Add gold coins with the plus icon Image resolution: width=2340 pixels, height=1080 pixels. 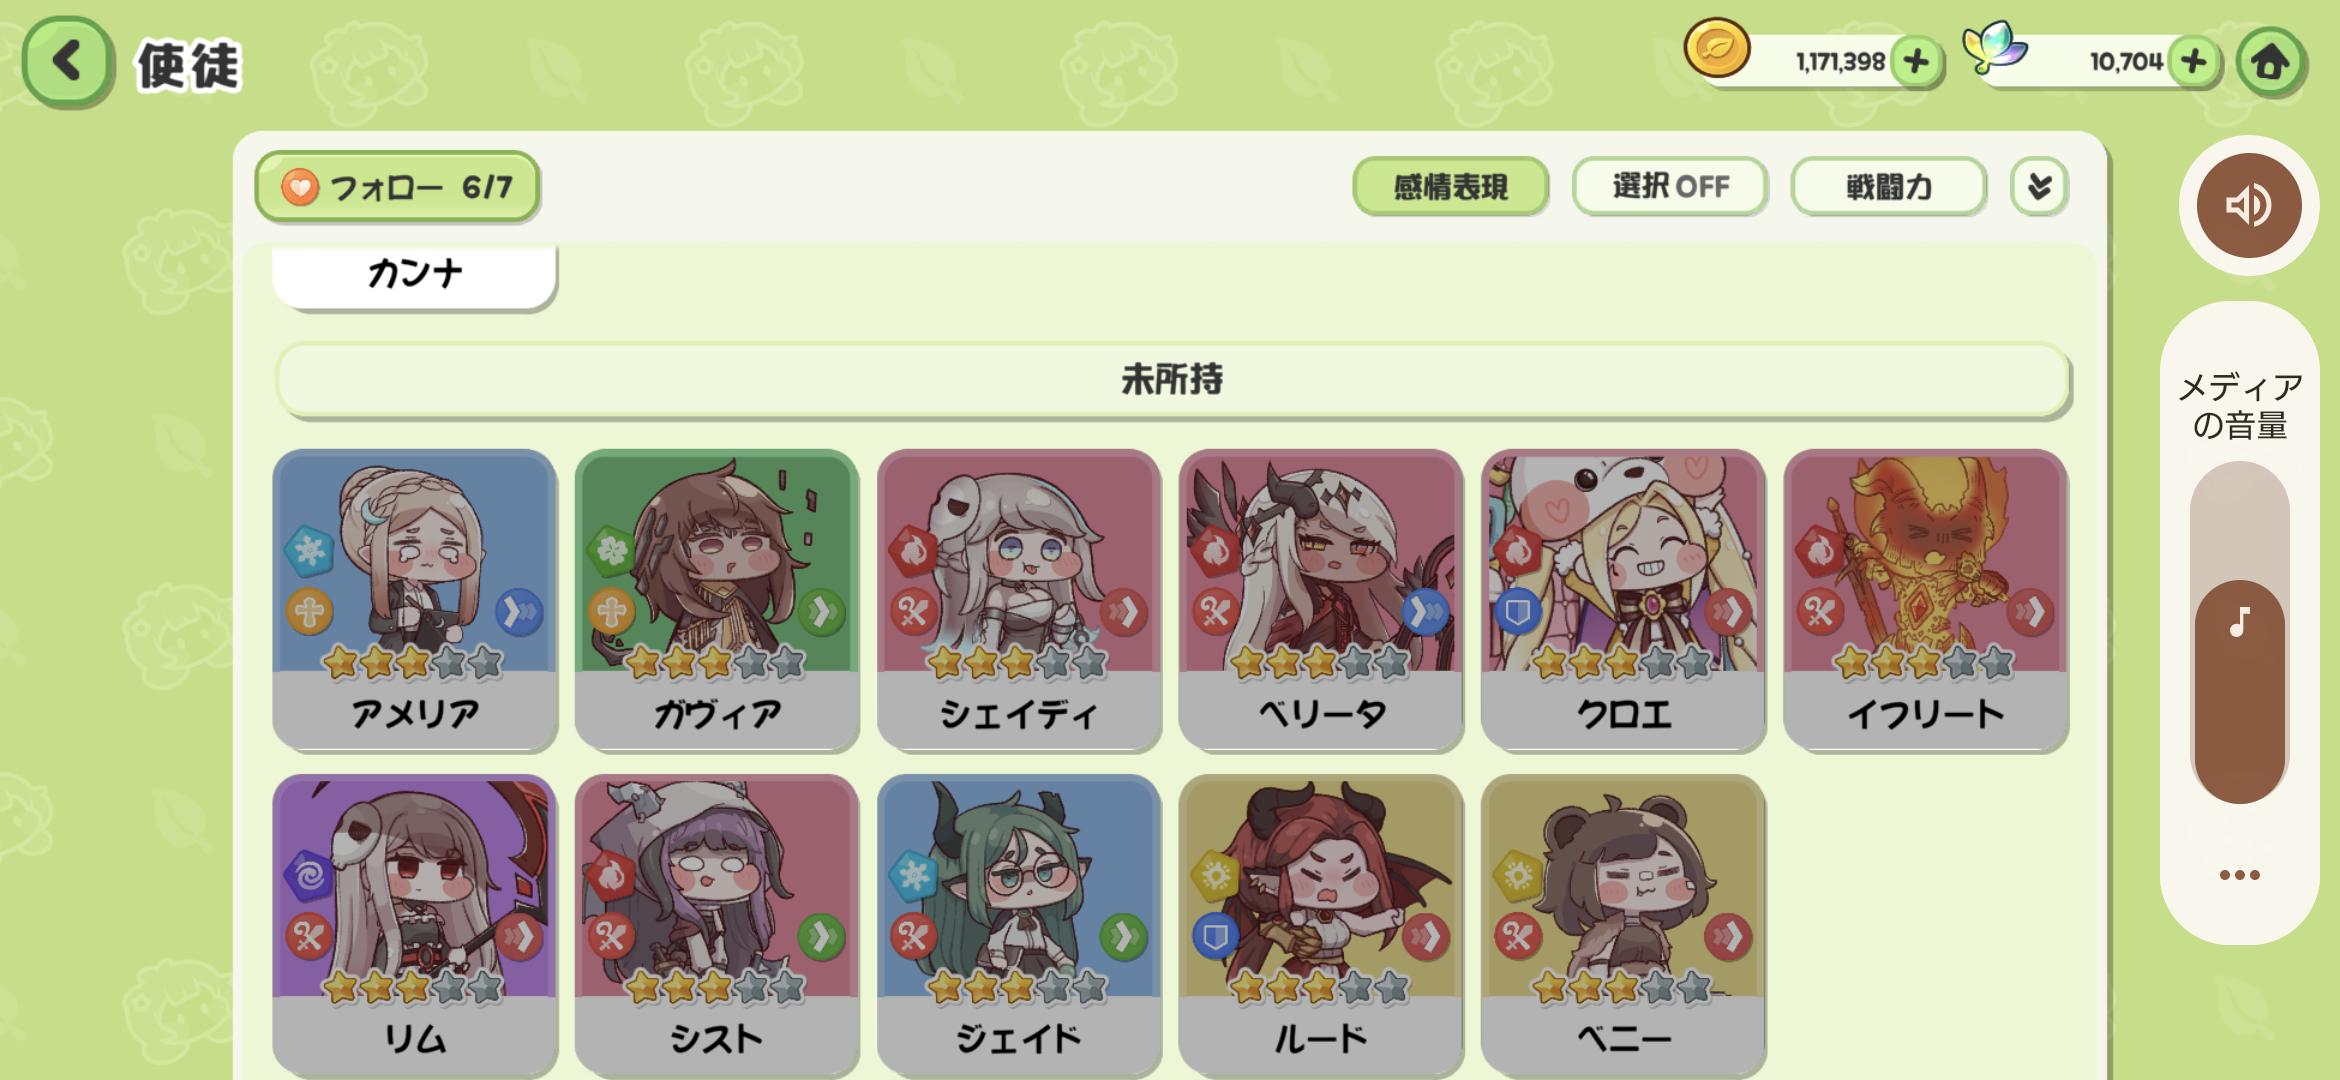click(x=1916, y=62)
